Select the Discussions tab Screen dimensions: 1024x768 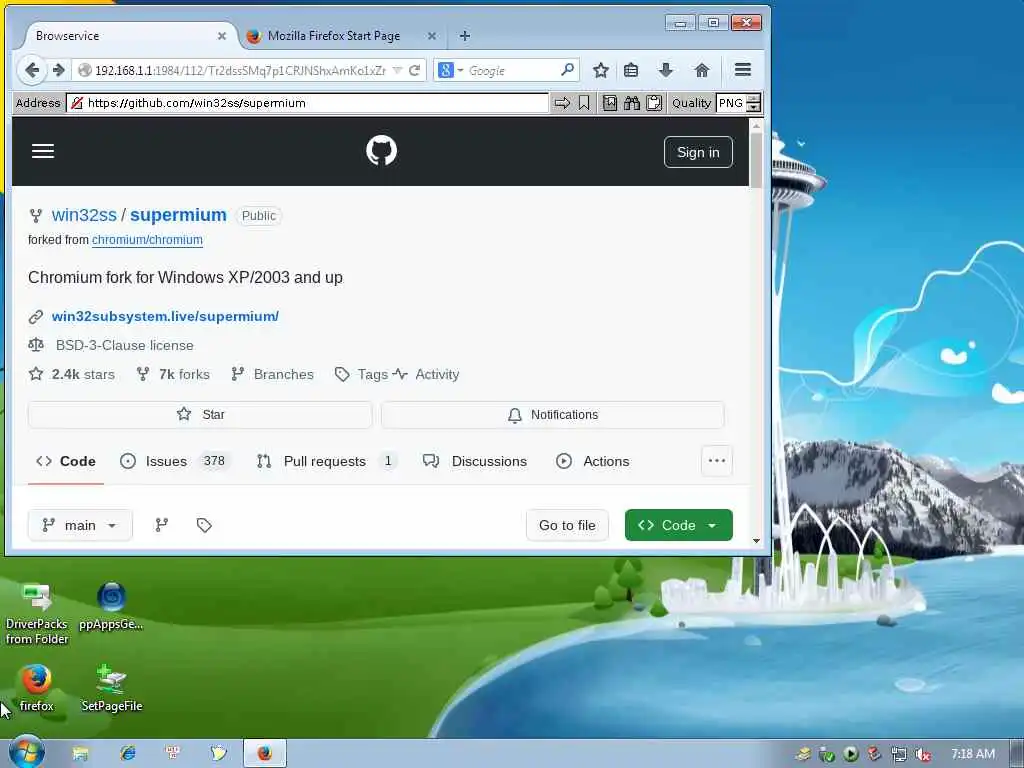[x=475, y=461]
